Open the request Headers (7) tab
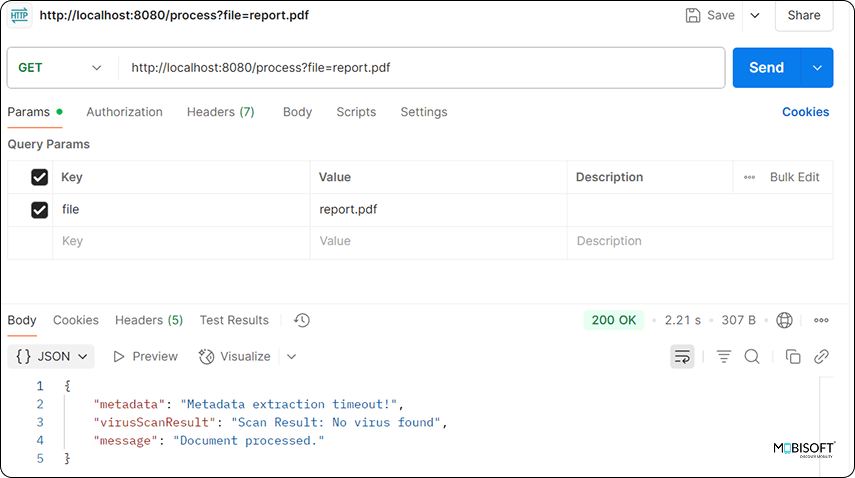The image size is (855, 478). tap(220, 112)
